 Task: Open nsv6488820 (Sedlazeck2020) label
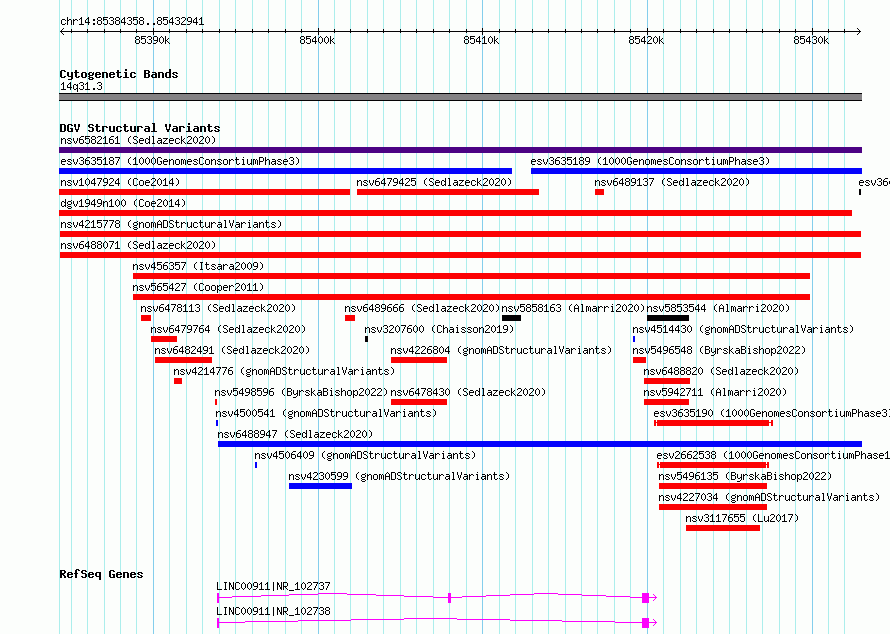pos(721,371)
